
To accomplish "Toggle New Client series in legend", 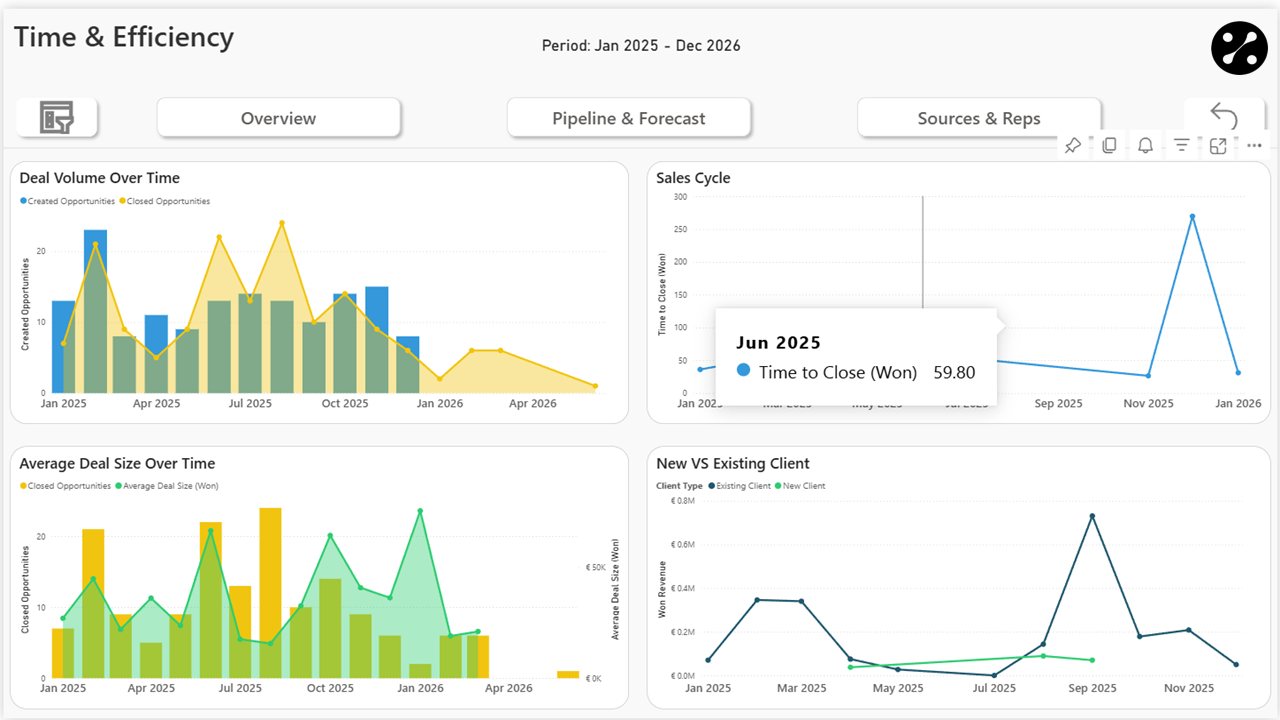I will tap(801, 486).
